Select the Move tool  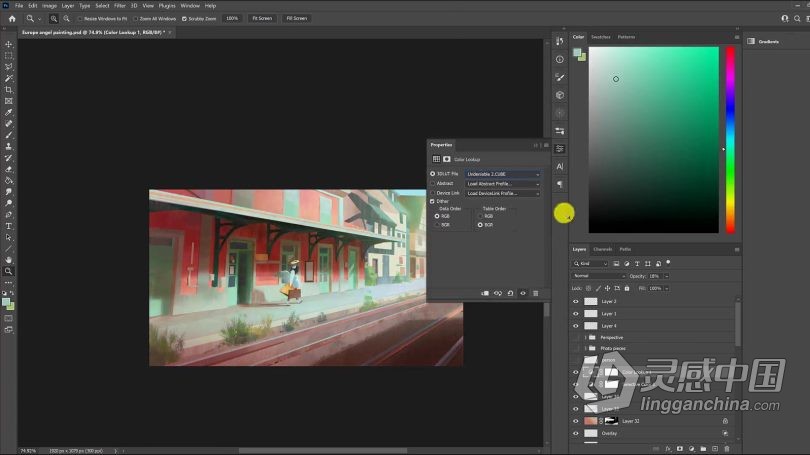[9, 44]
